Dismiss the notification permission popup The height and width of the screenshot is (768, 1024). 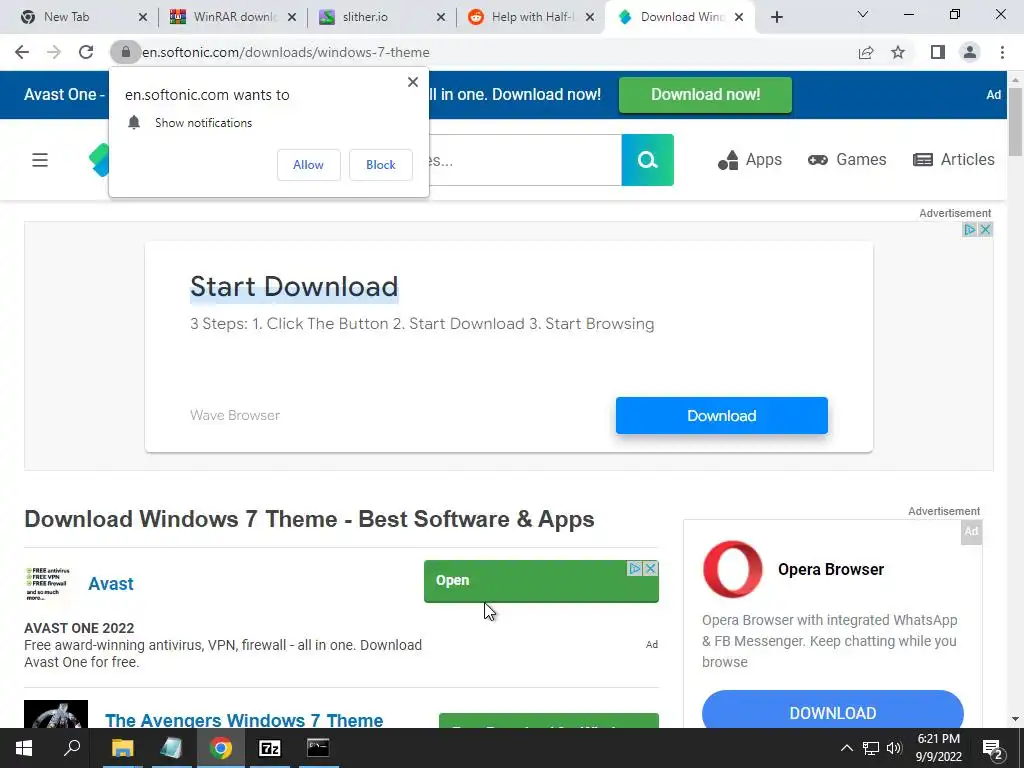(413, 82)
